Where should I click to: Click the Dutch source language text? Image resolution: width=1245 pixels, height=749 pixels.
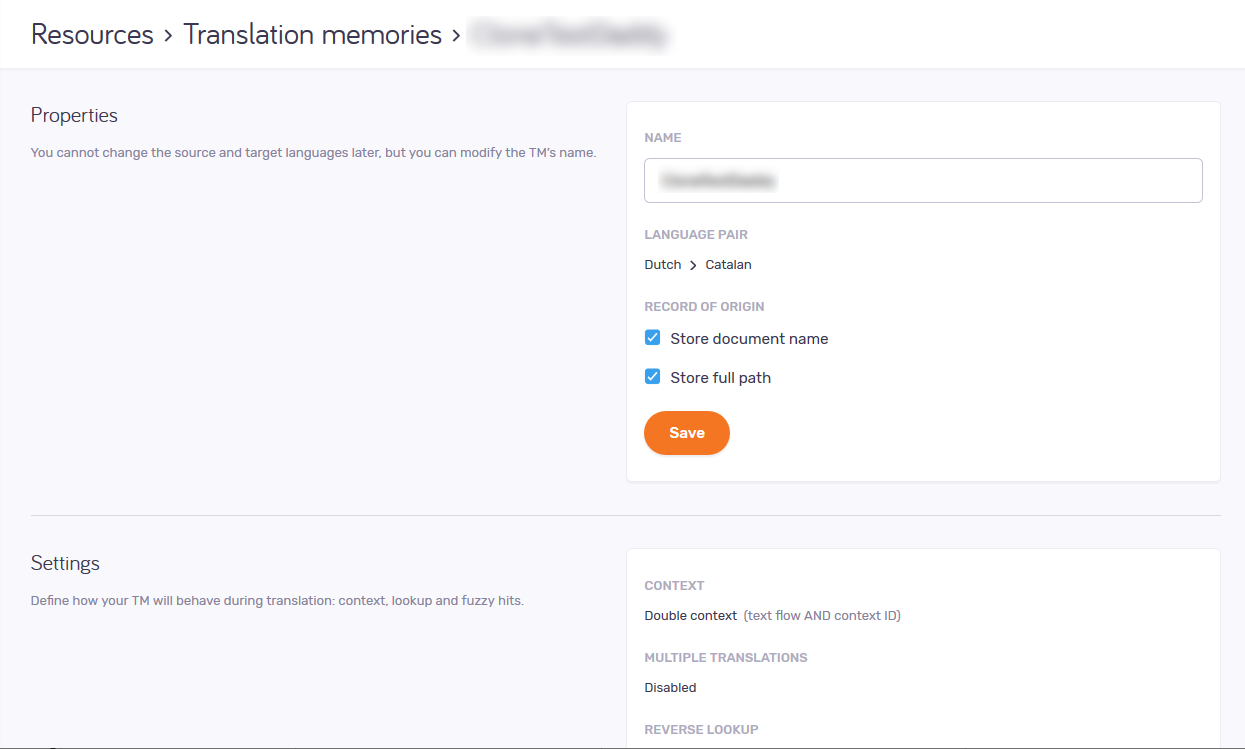pyautogui.click(x=662, y=265)
